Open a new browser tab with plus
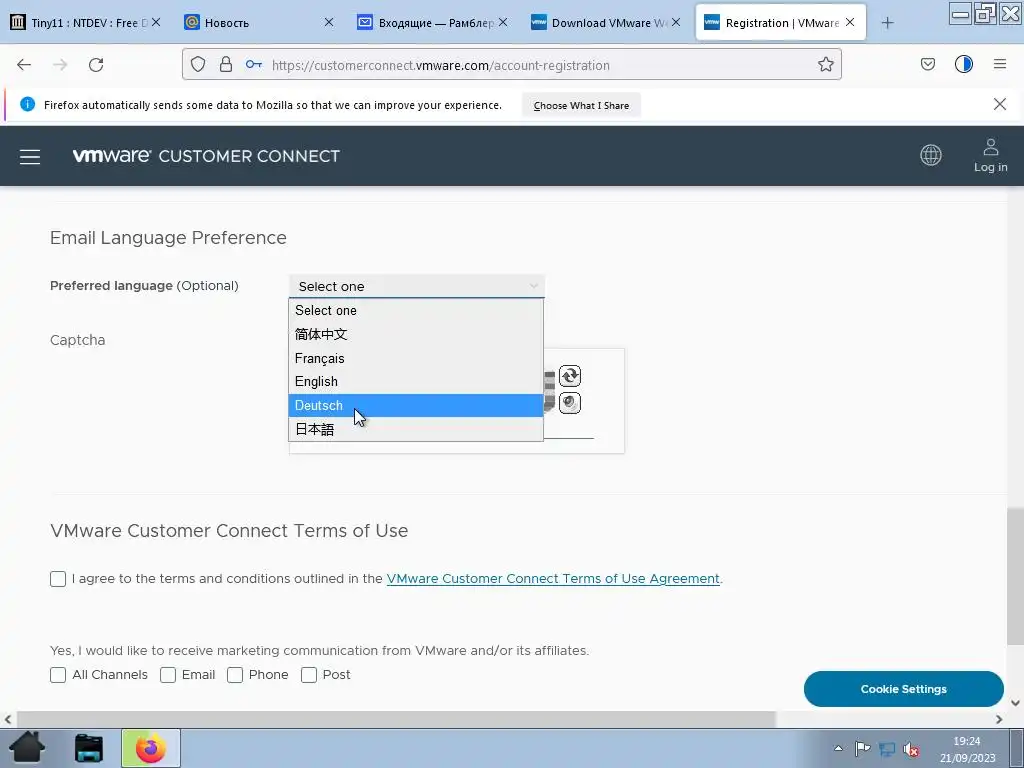The image size is (1024, 768). tap(887, 23)
